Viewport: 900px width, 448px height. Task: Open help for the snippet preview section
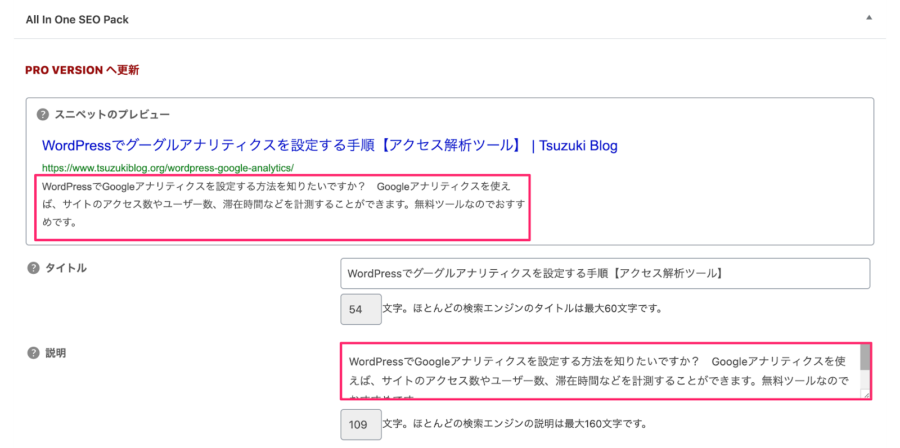coord(42,114)
